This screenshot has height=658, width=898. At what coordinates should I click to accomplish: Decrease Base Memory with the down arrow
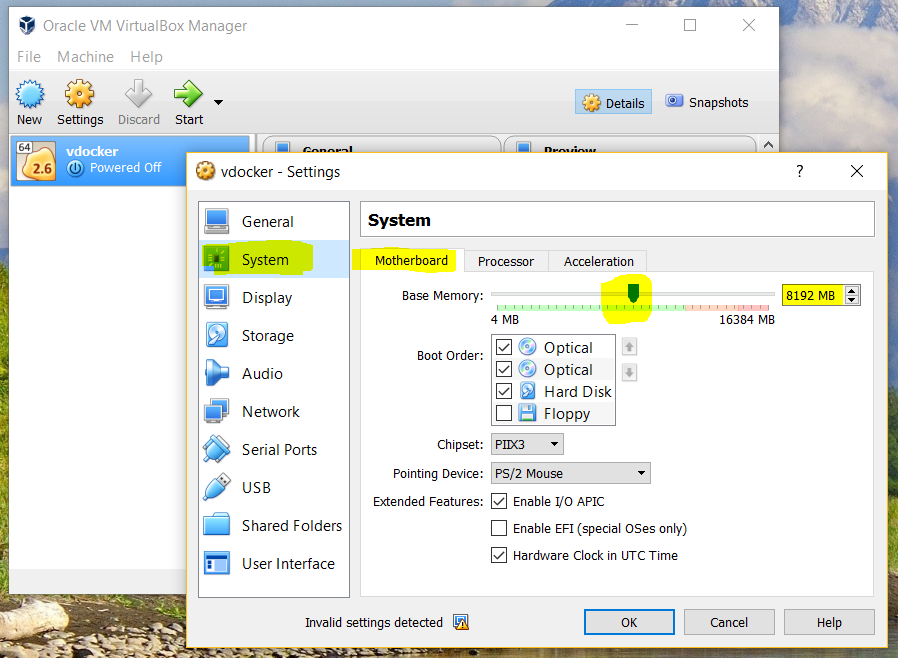point(852,300)
